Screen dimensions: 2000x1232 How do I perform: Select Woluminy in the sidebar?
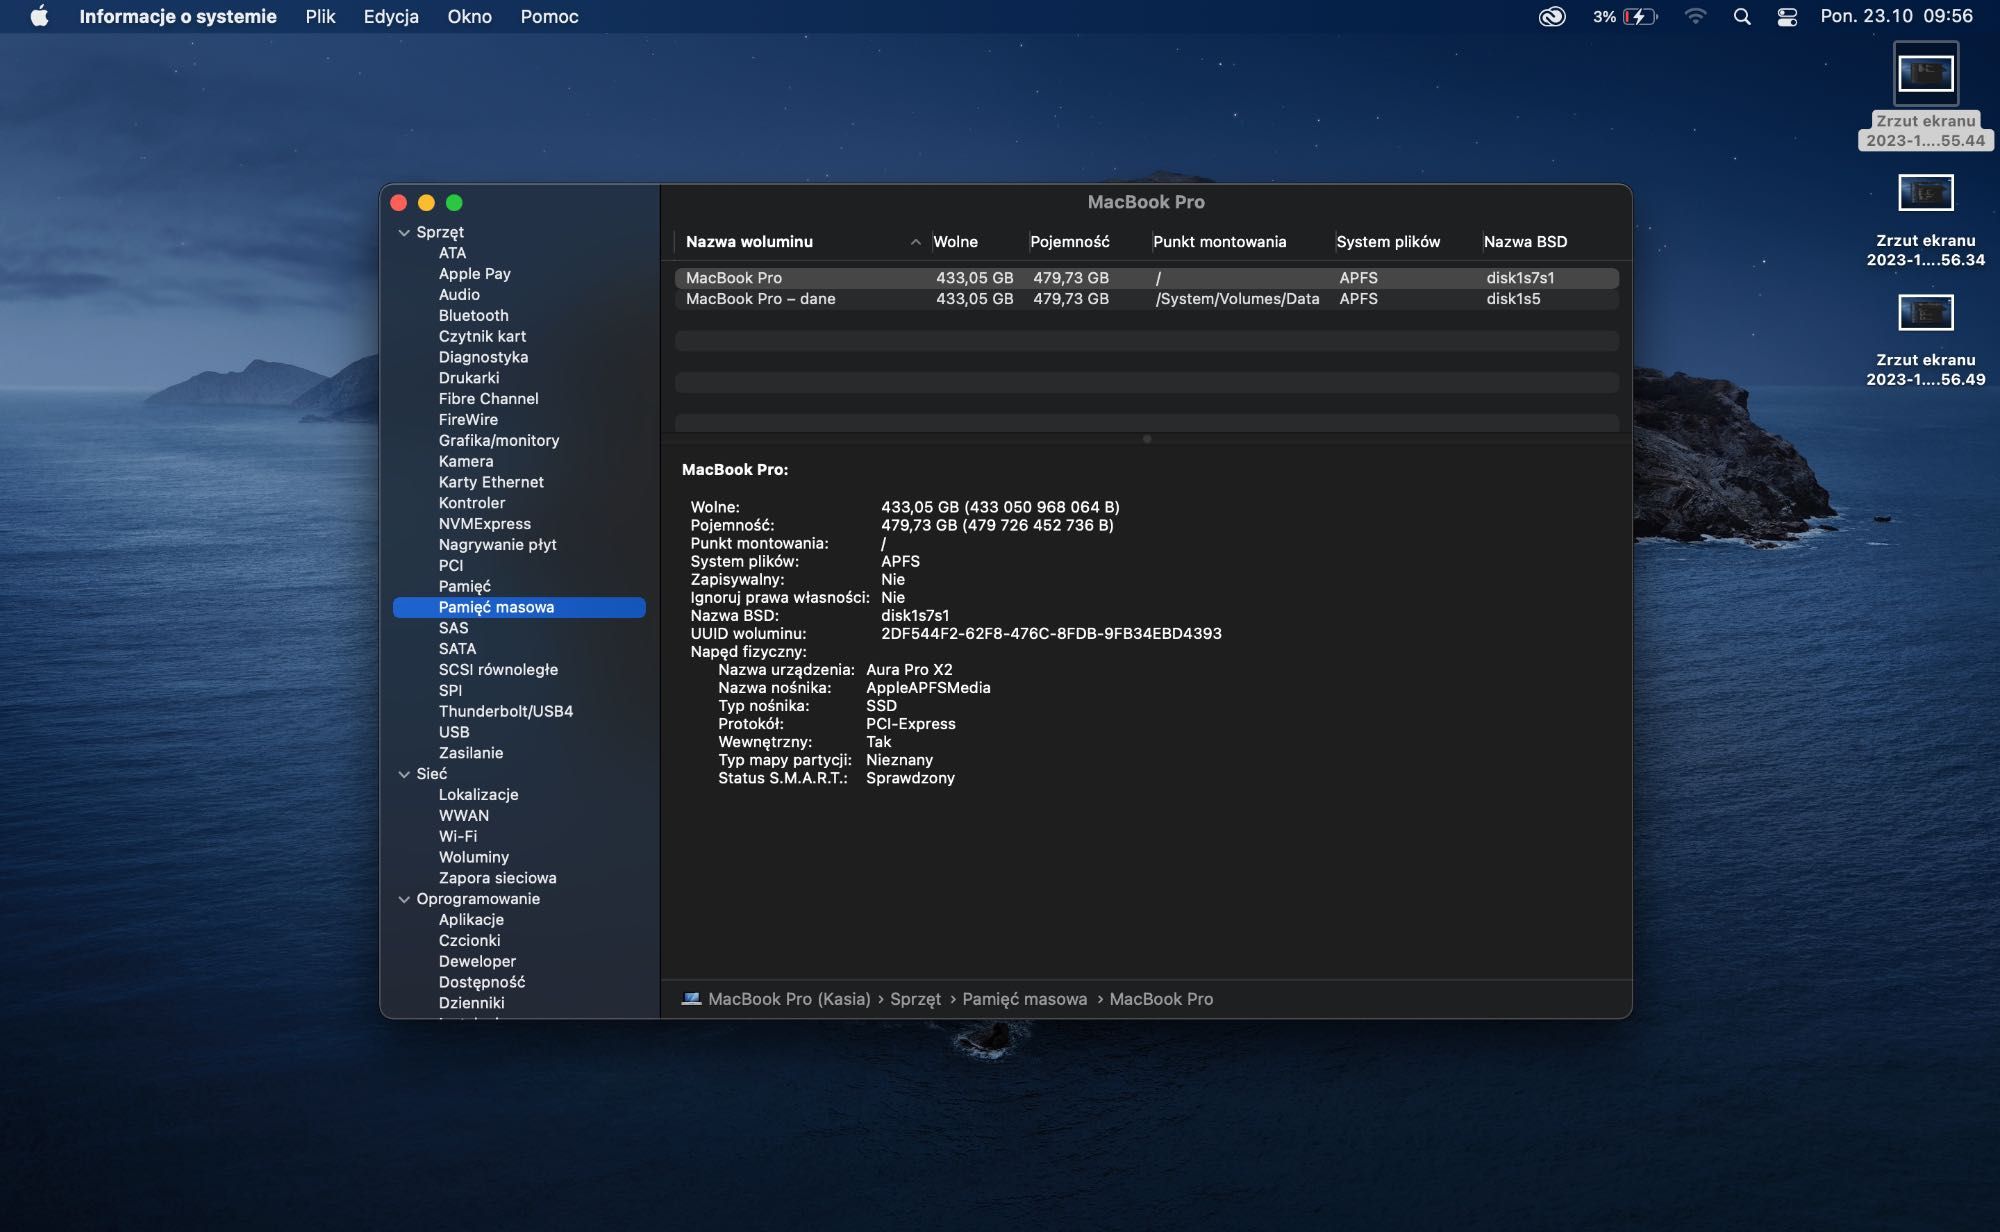[474, 858]
